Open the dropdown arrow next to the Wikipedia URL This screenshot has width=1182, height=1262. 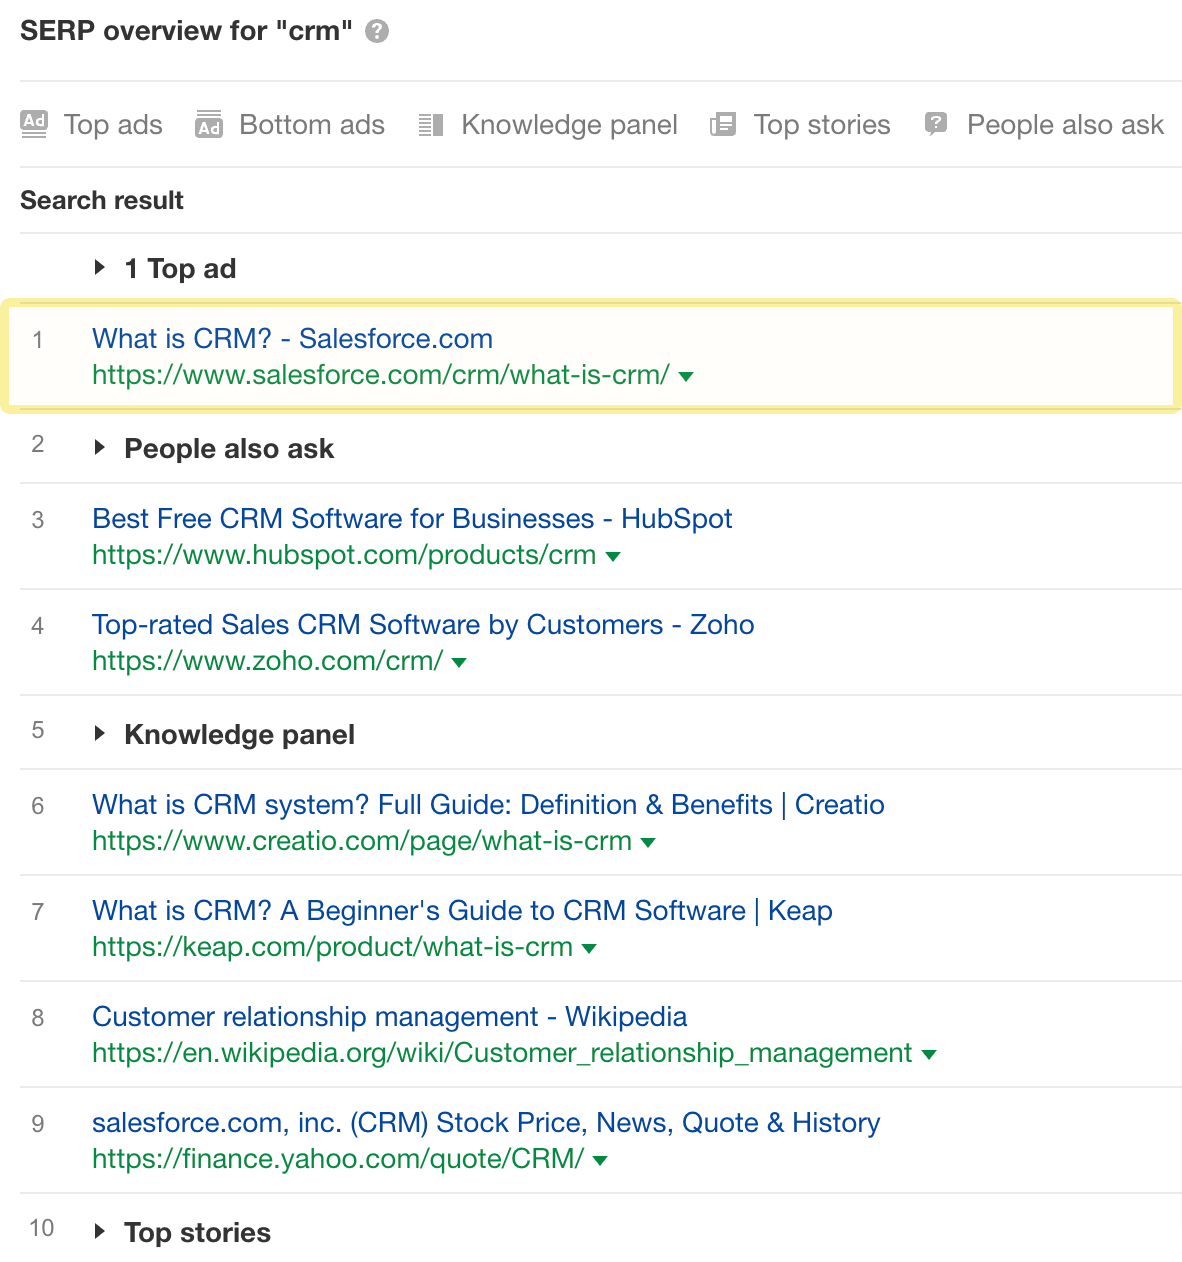click(x=929, y=1054)
